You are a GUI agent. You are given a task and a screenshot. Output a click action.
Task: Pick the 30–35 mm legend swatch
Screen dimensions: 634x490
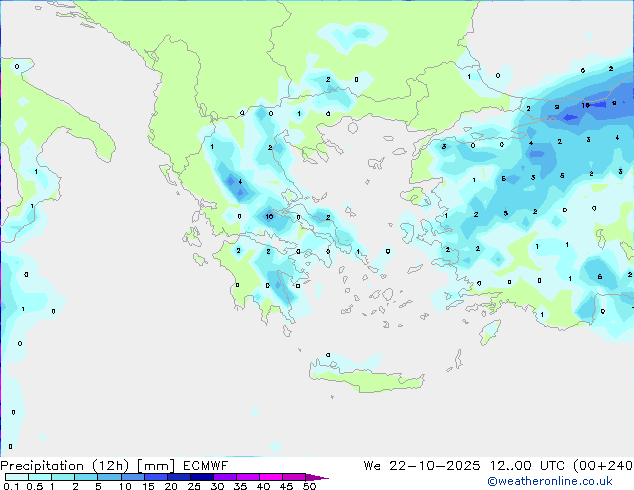(x=224, y=477)
